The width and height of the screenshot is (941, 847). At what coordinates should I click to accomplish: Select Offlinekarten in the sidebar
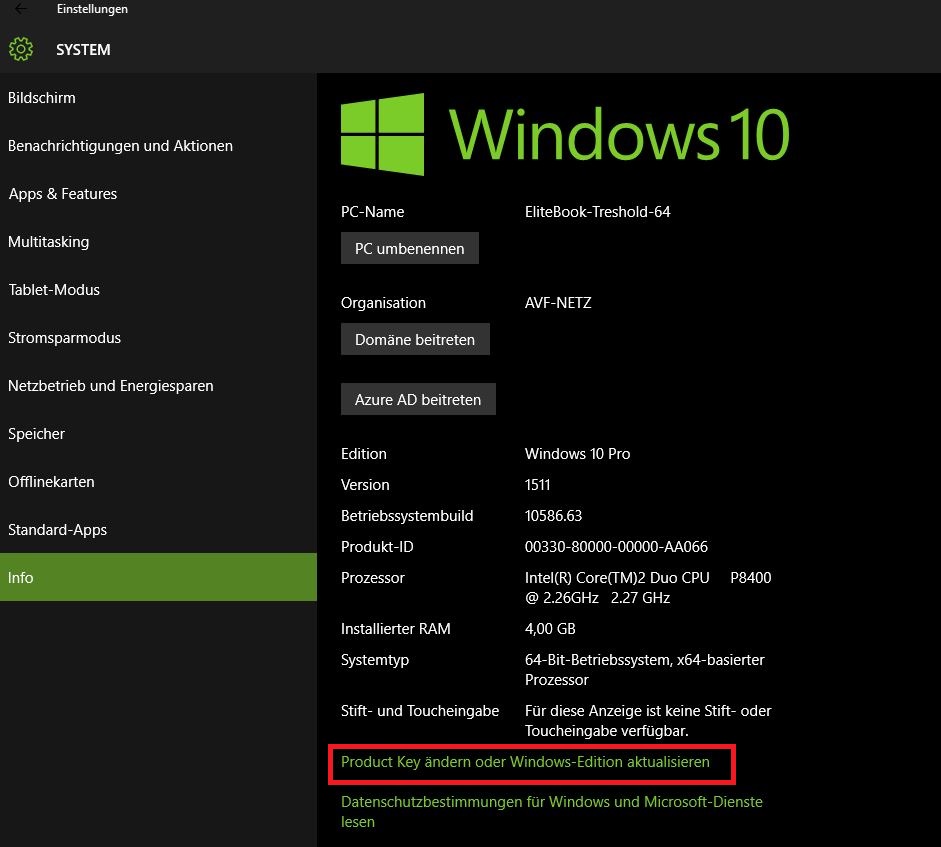(158, 482)
